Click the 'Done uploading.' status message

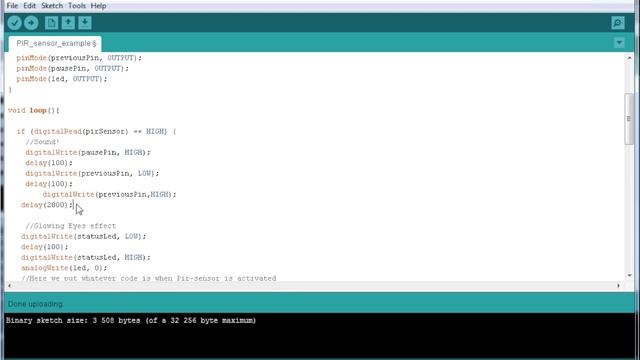coord(36,304)
